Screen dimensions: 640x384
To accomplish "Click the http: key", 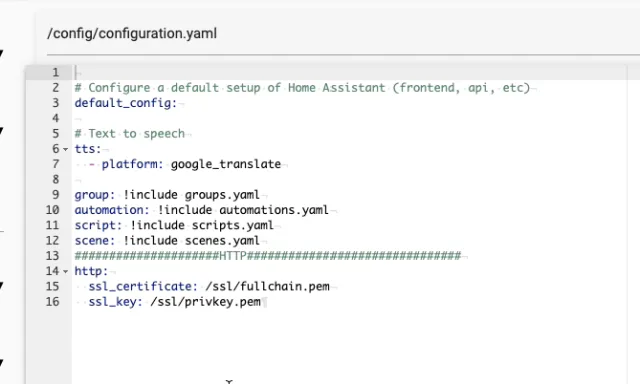I will point(91,271).
